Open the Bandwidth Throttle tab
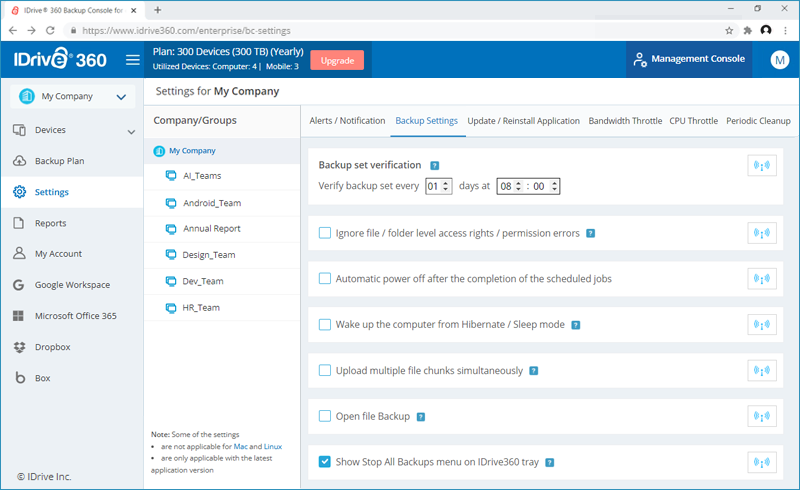Screen dimensions: 800x490 click(625, 121)
